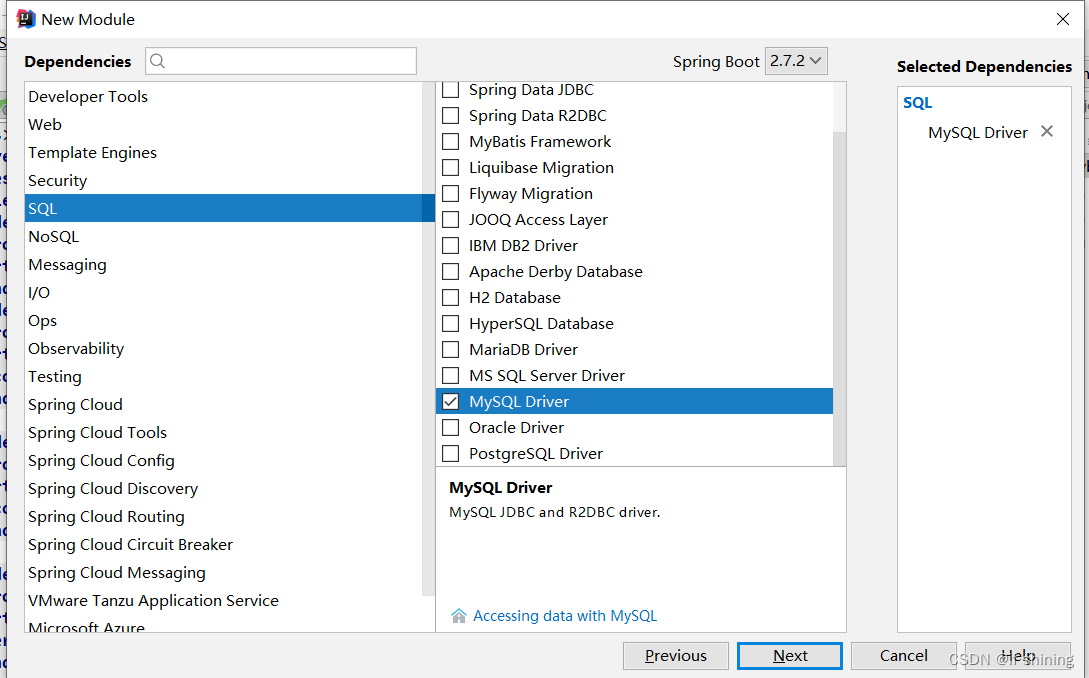Select the Web category
This screenshot has height=678, width=1089.
coord(45,124)
